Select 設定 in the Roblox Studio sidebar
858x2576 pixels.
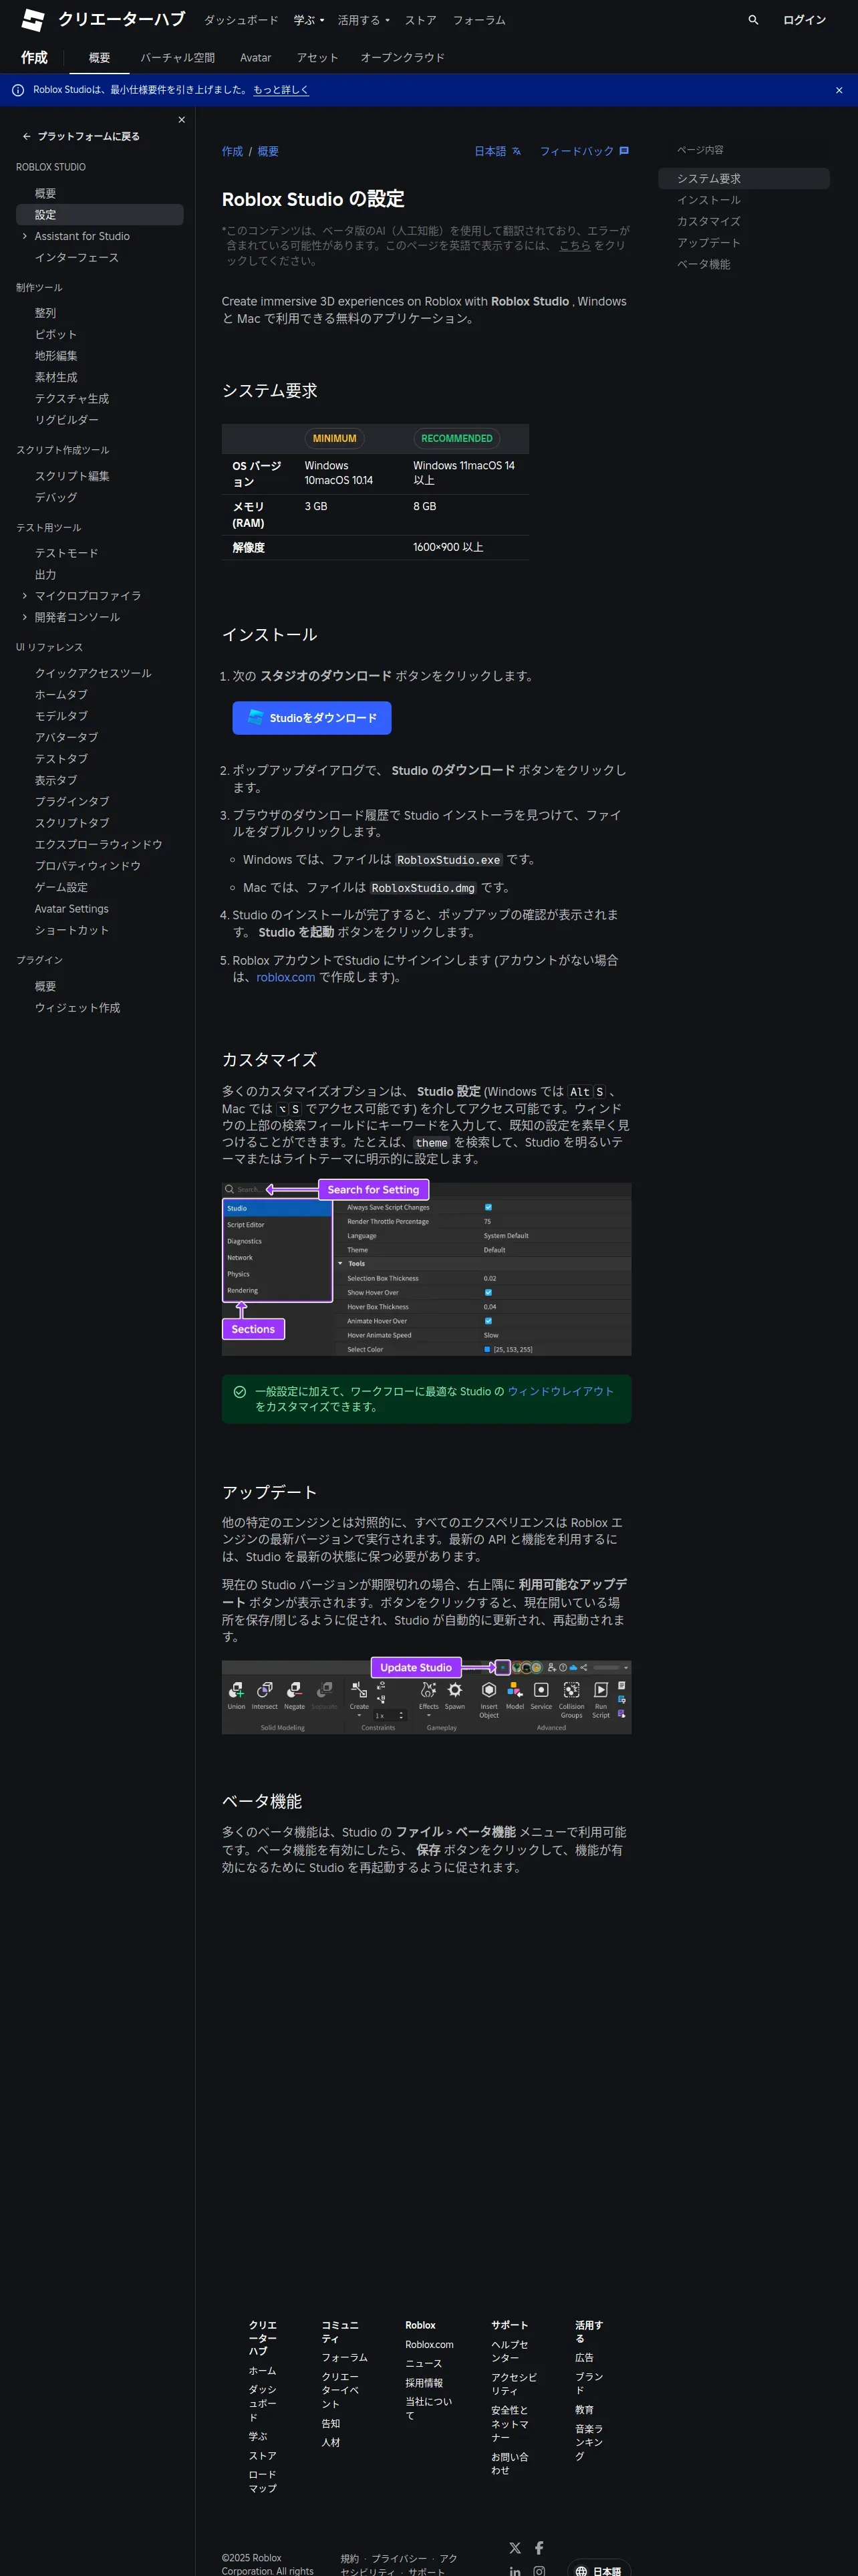[x=100, y=215]
